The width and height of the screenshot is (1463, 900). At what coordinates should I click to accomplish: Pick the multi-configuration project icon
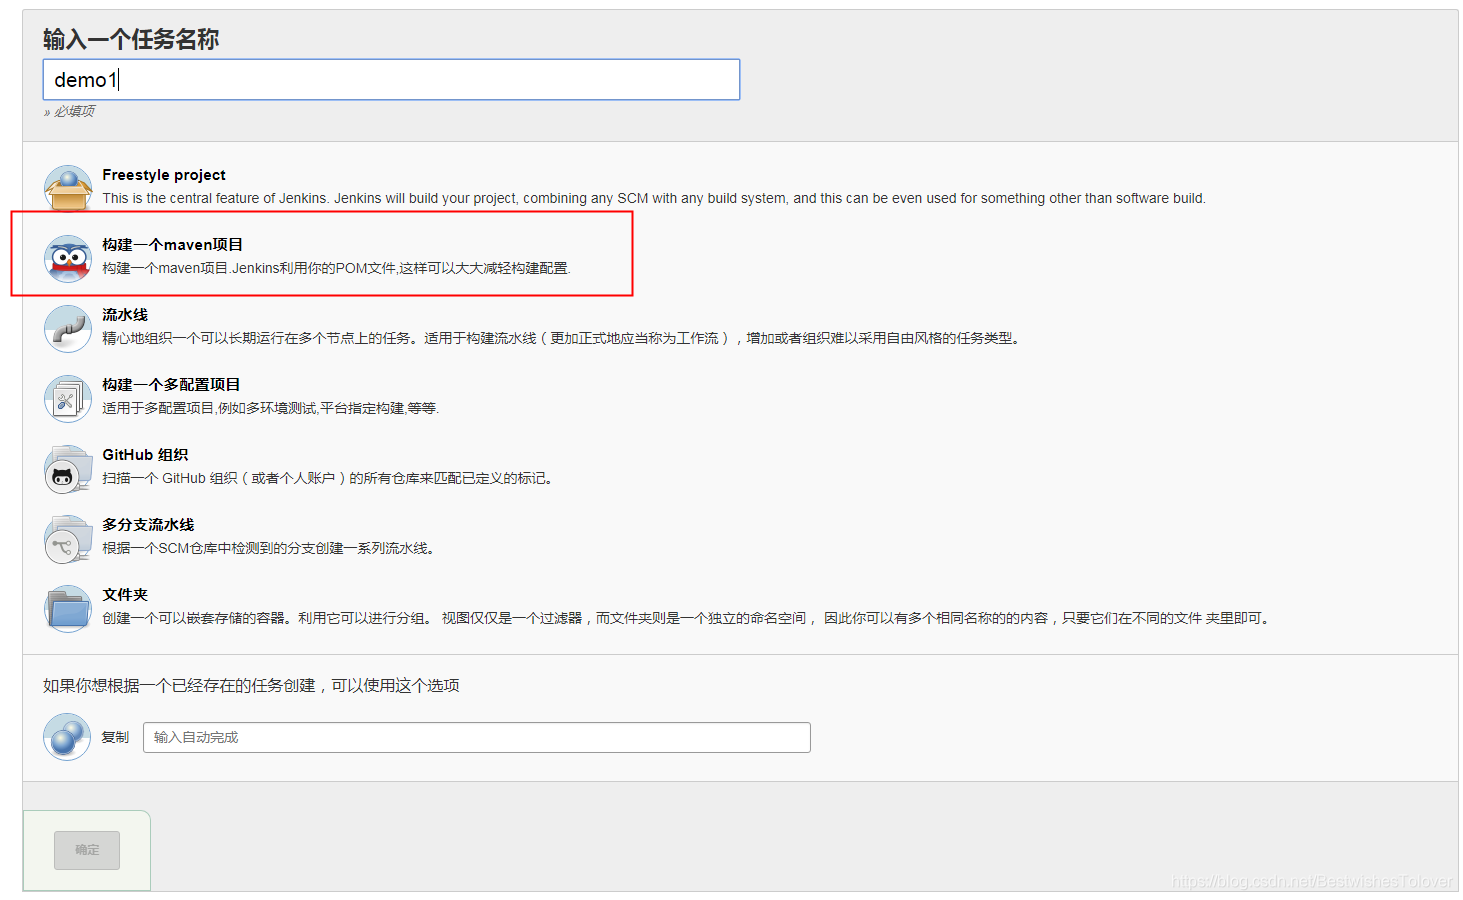tap(68, 399)
